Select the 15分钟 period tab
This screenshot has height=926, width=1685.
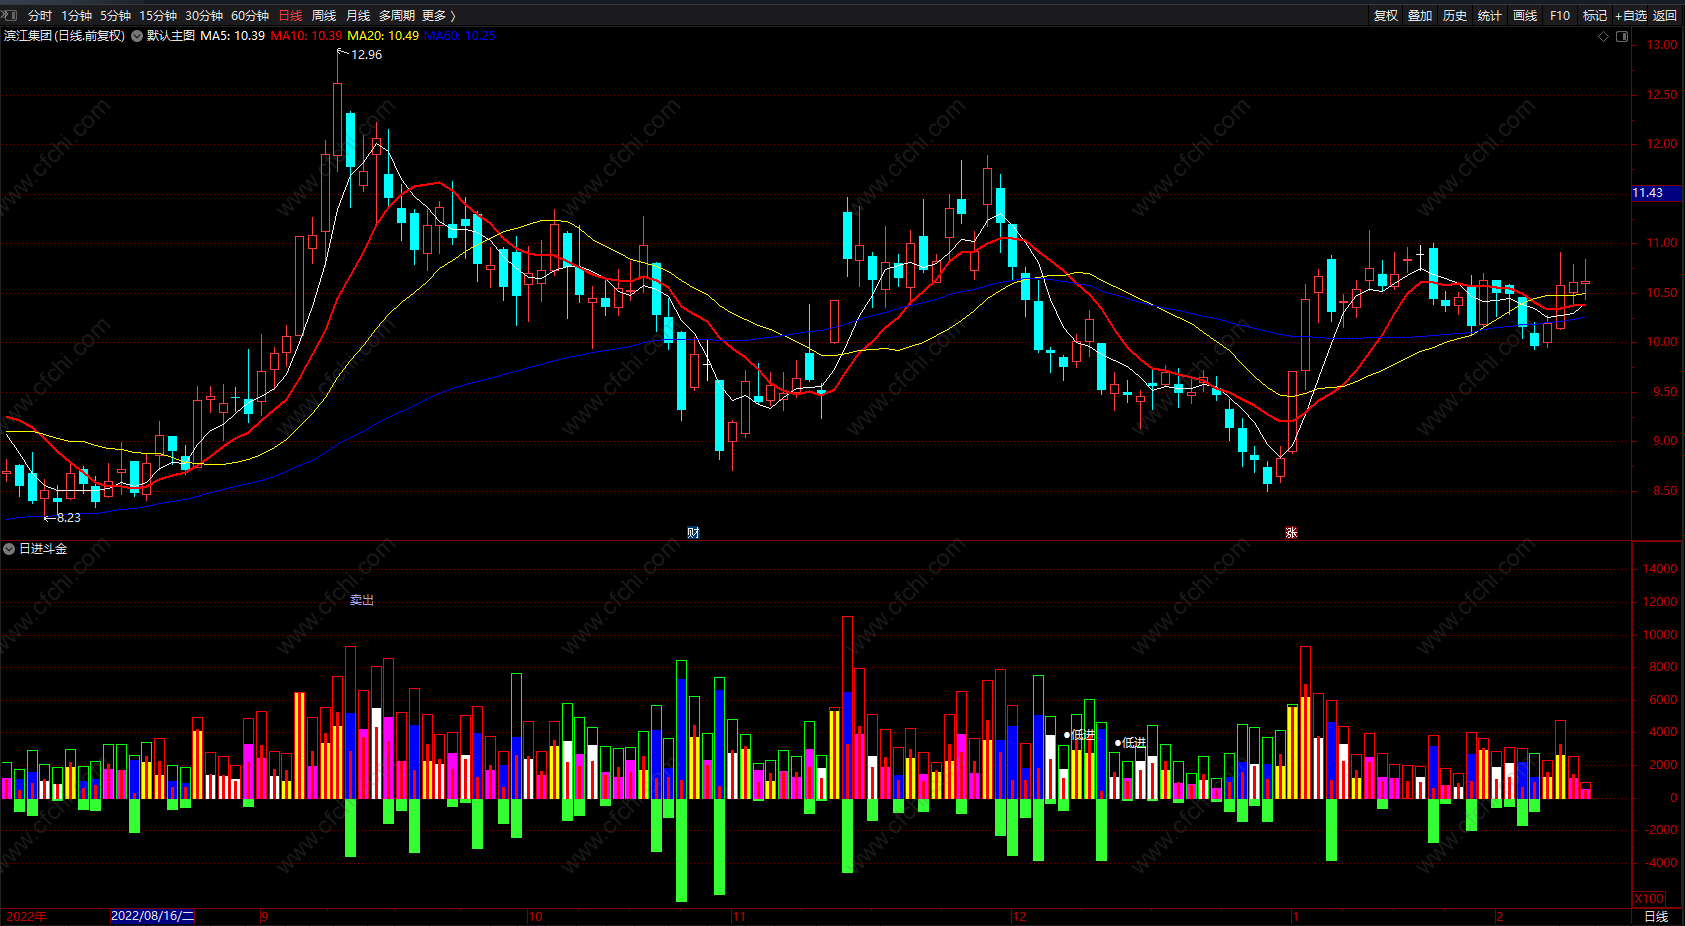click(158, 15)
